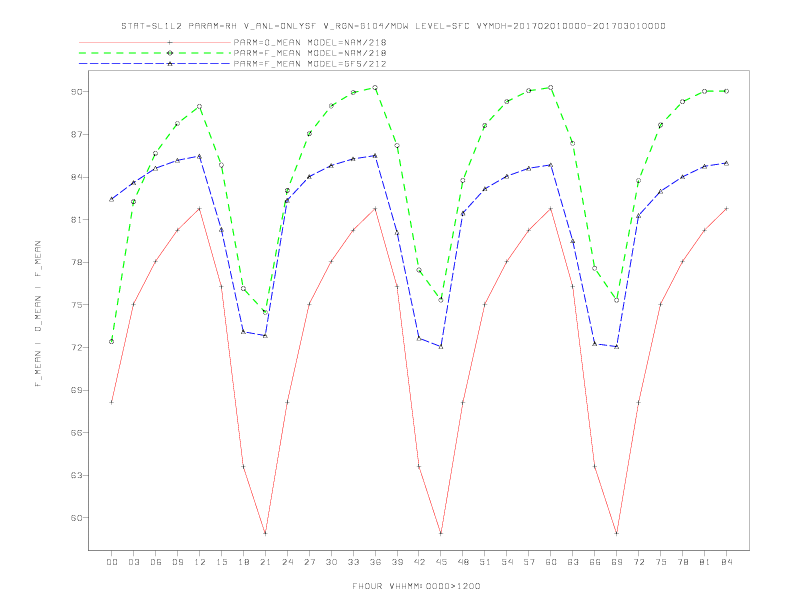This screenshot has height=612, width=792.
Task: Click x-axis forecast hour label 33
Action: click(353, 562)
